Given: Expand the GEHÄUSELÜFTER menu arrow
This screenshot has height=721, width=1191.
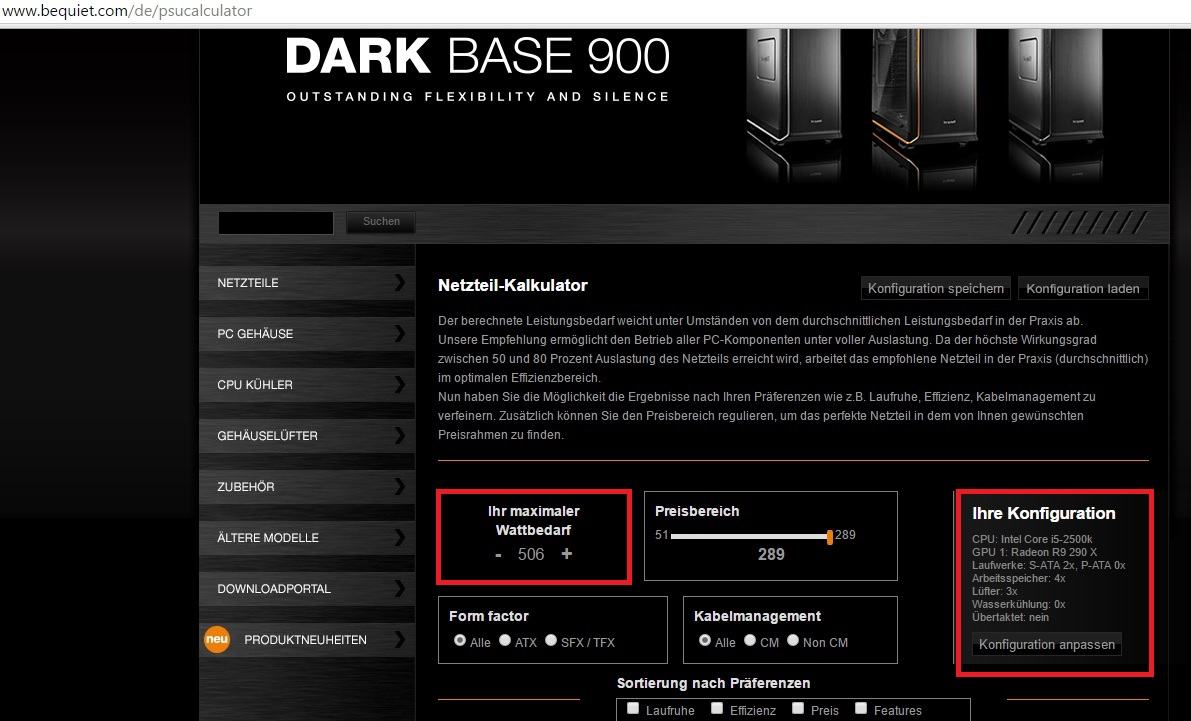Looking at the screenshot, I should (x=400, y=435).
